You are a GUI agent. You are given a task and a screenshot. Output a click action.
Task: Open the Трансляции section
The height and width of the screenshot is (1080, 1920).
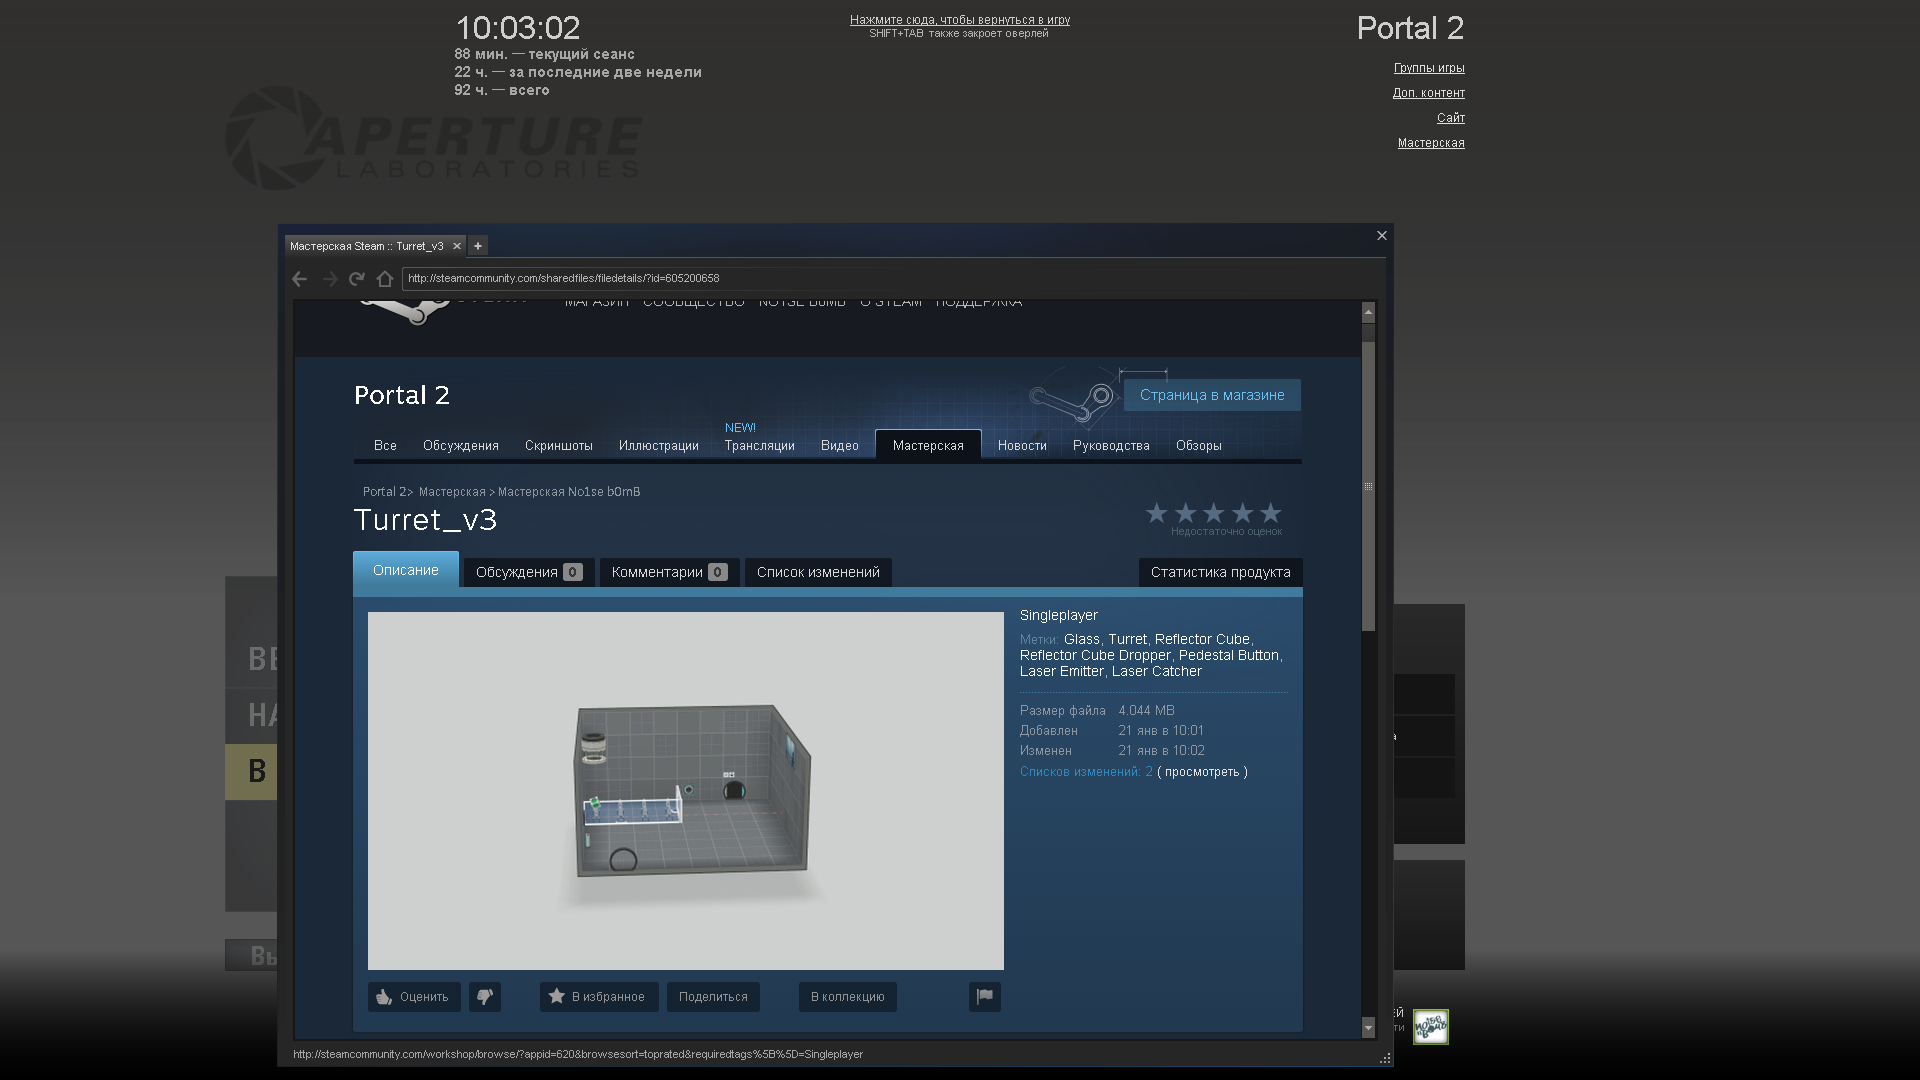click(760, 446)
